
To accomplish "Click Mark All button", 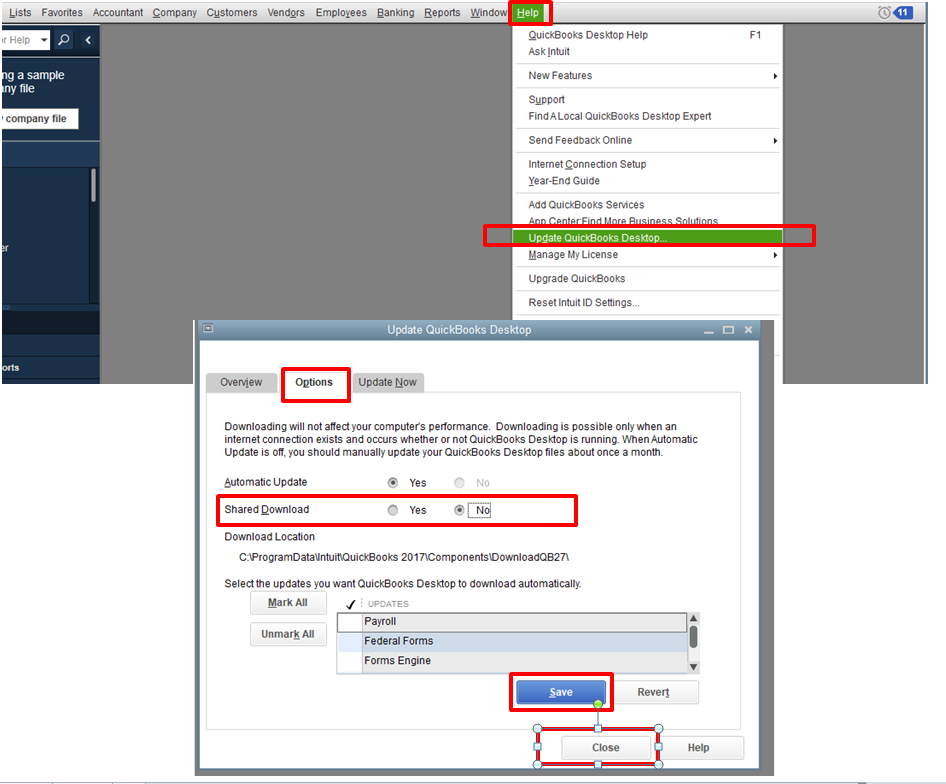I will (288, 603).
